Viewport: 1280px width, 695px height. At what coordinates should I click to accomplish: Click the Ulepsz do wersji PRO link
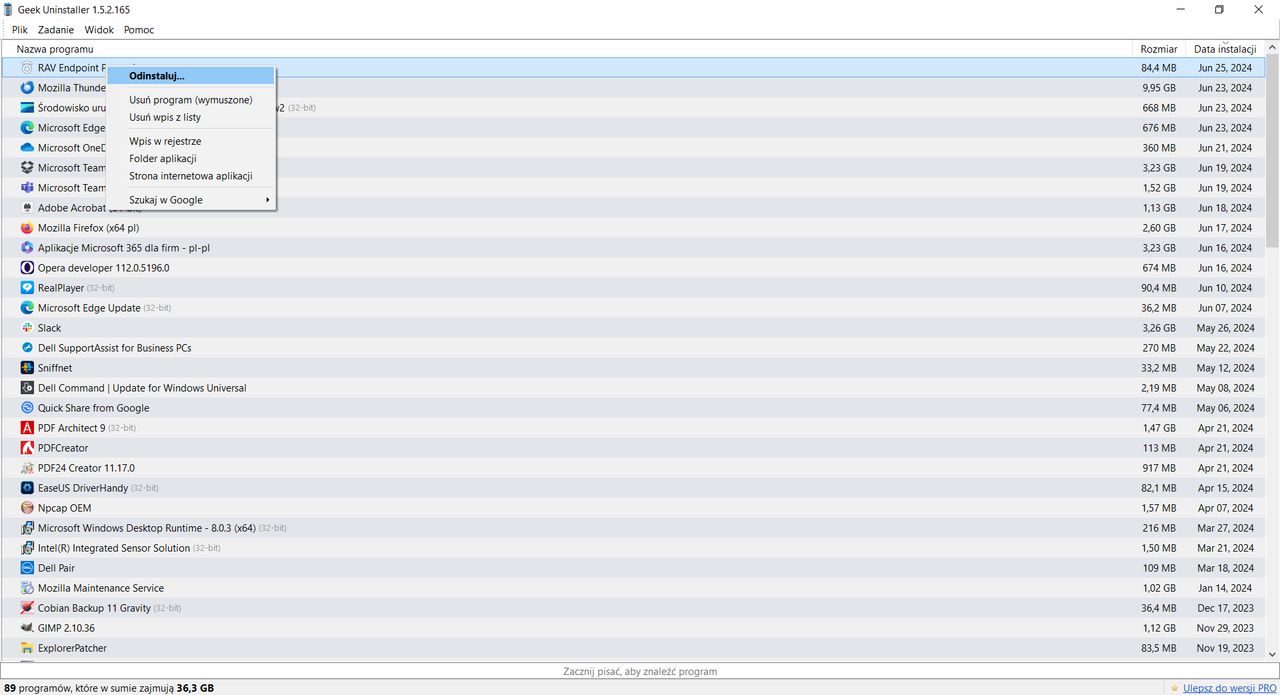pyautogui.click(x=1231, y=687)
